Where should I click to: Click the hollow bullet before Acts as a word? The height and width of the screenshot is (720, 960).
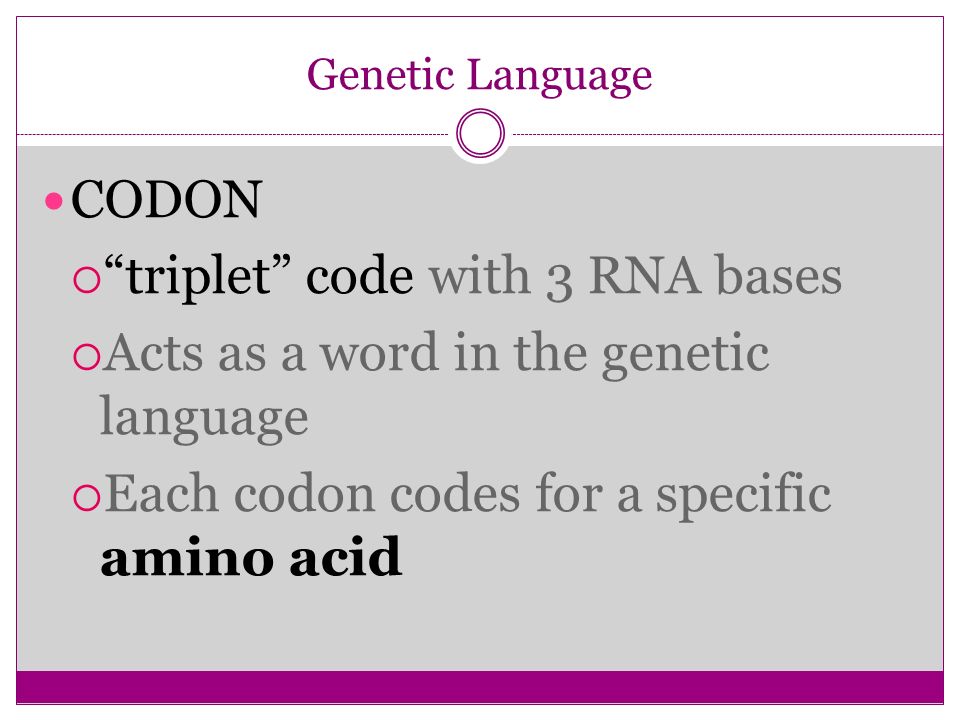pos(86,357)
